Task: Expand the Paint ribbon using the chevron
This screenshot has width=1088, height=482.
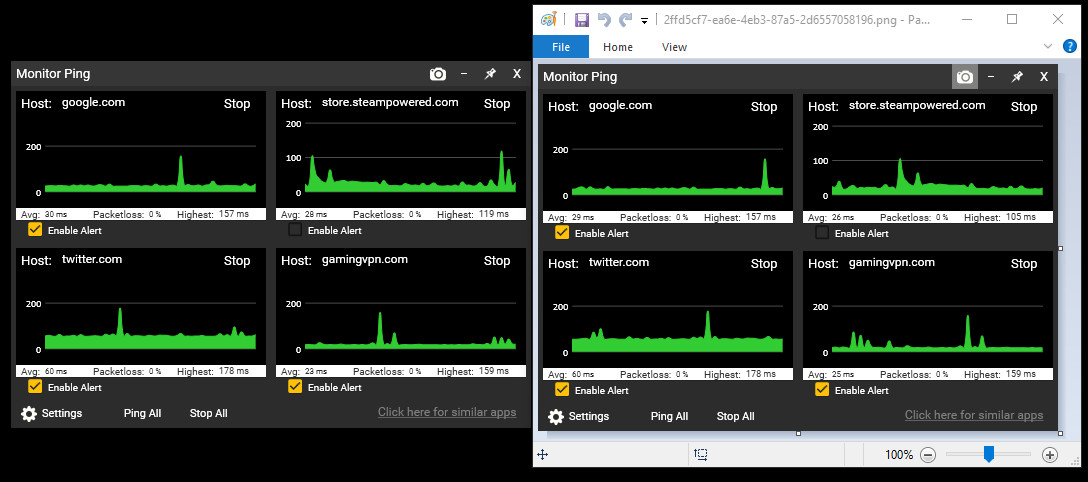Action: coord(1047,46)
